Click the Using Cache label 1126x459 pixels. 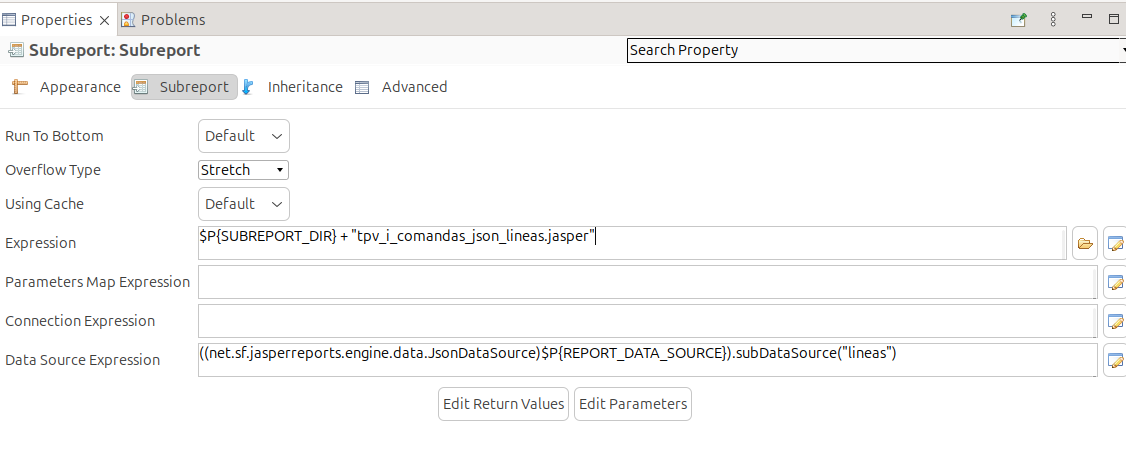click(x=45, y=204)
